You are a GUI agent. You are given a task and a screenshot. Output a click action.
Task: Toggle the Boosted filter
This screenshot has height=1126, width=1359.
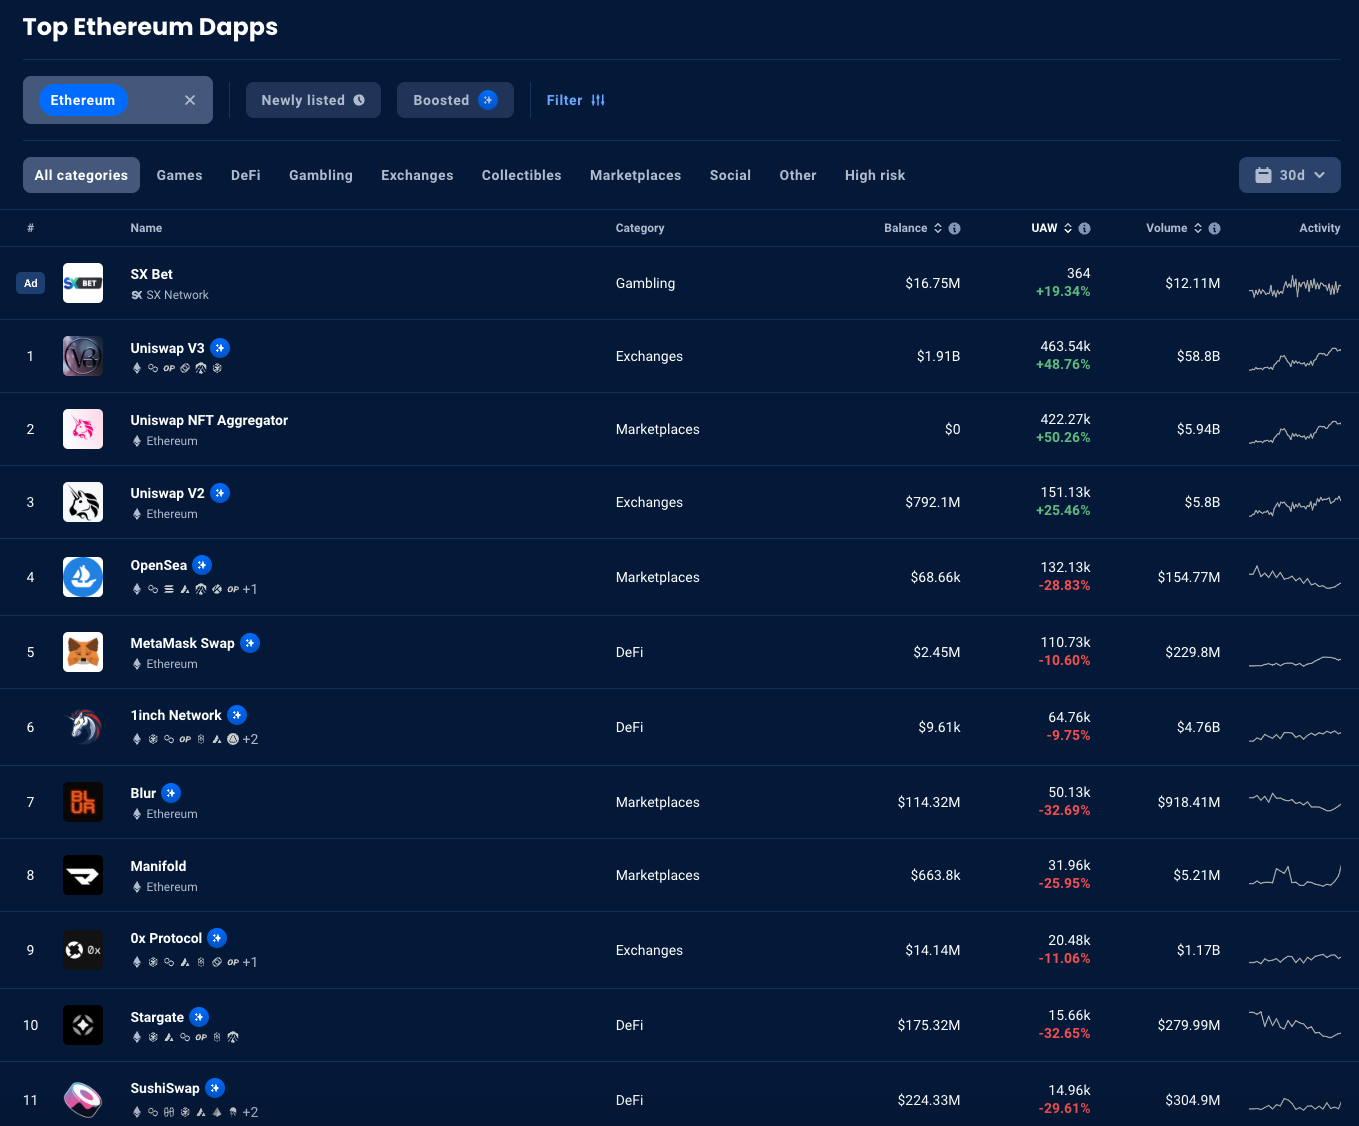pos(455,100)
